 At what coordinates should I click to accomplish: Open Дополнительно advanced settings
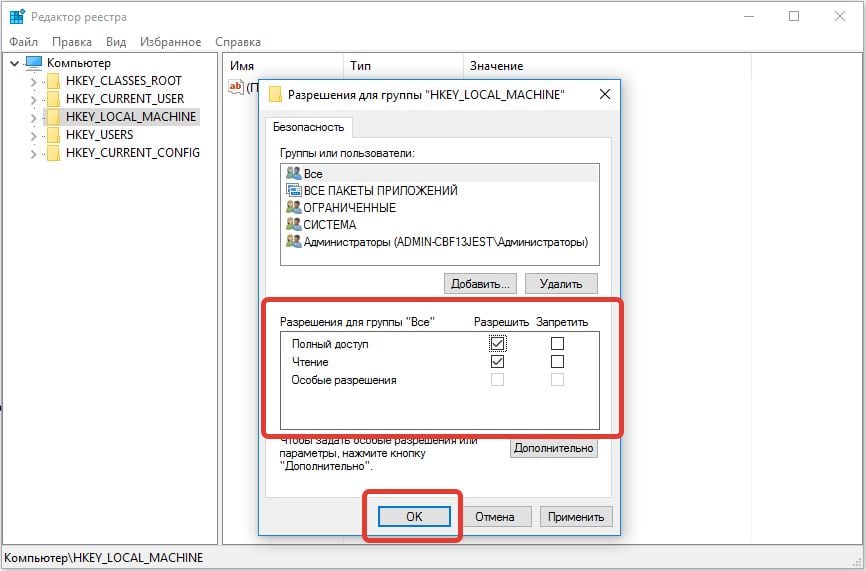(553, 449)
